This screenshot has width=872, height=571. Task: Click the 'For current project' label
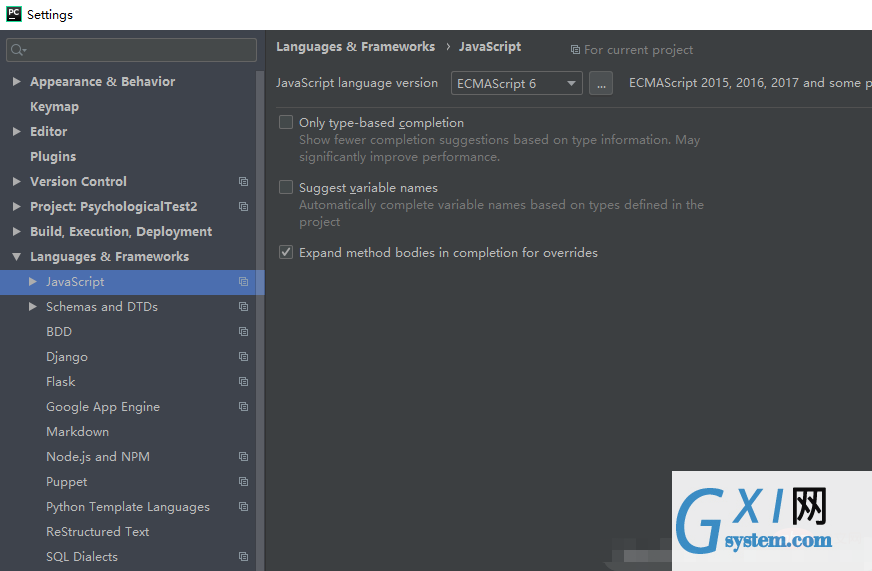[x=638, y=50]
